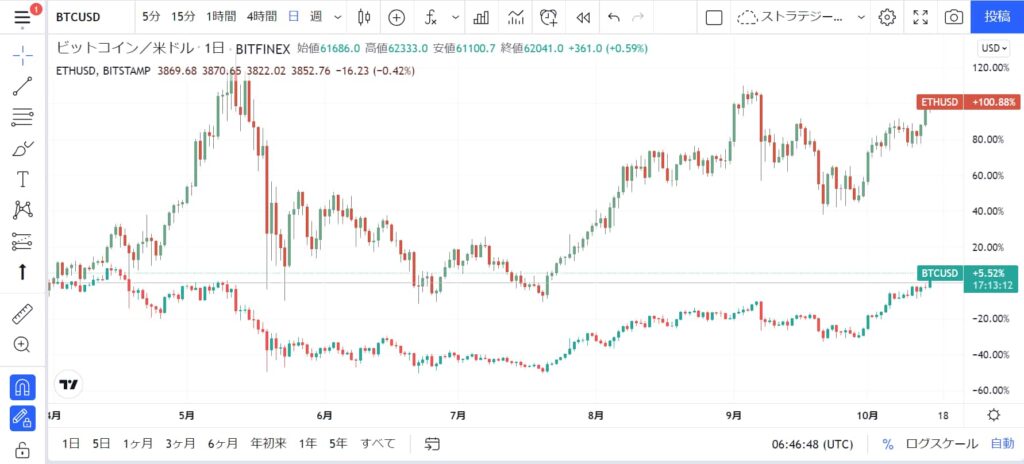1024x464 pixels.
Task: Open candlestick chart type selector
Action: coord(364,17)
